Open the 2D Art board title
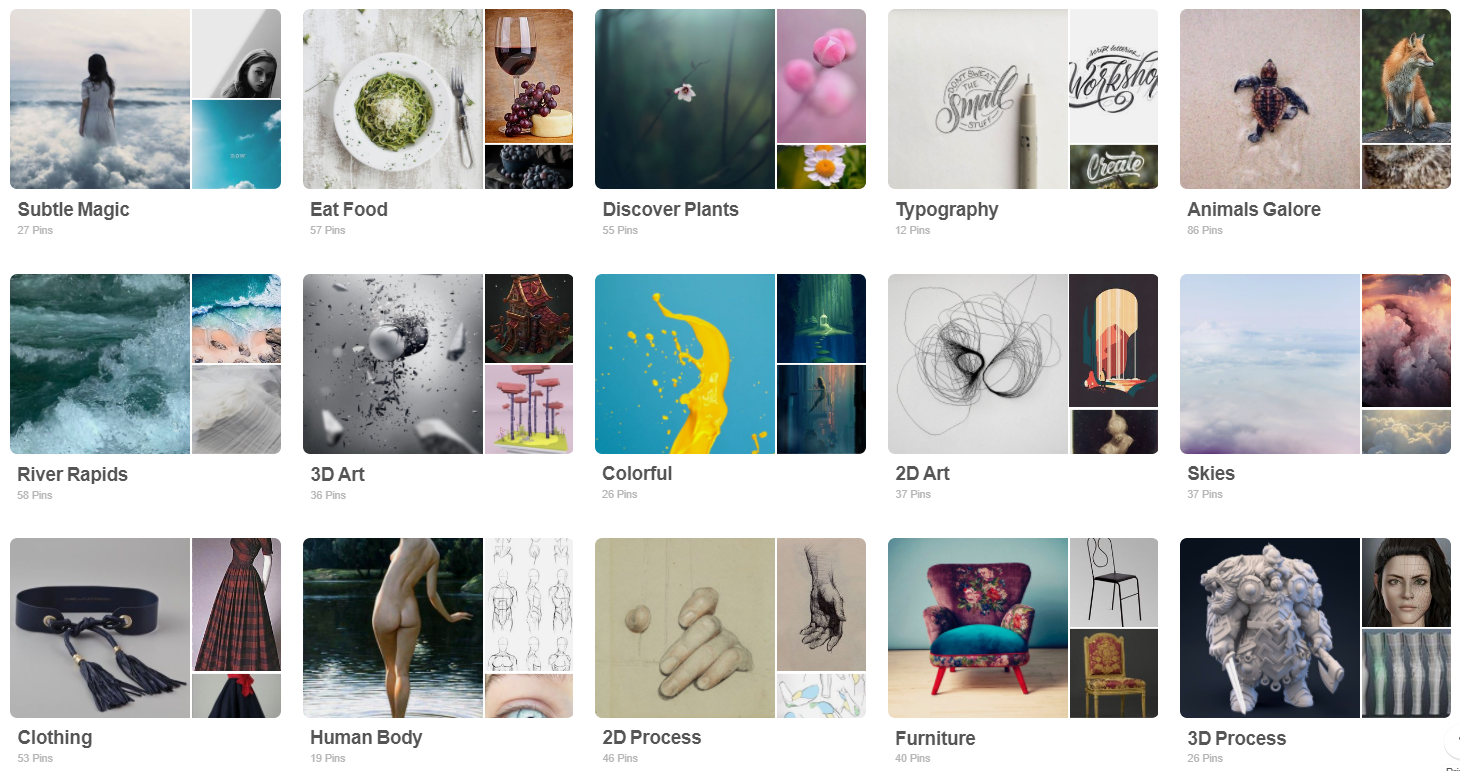This screenshot has height=771, width=1460. (922, 474)
